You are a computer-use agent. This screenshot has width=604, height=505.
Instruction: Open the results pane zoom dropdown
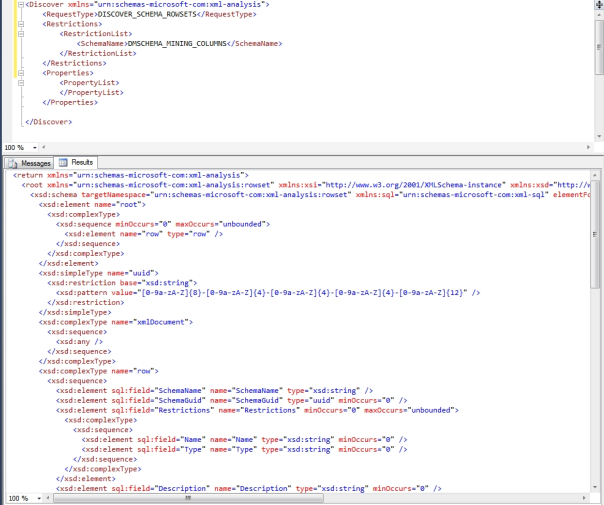[39, 498]
